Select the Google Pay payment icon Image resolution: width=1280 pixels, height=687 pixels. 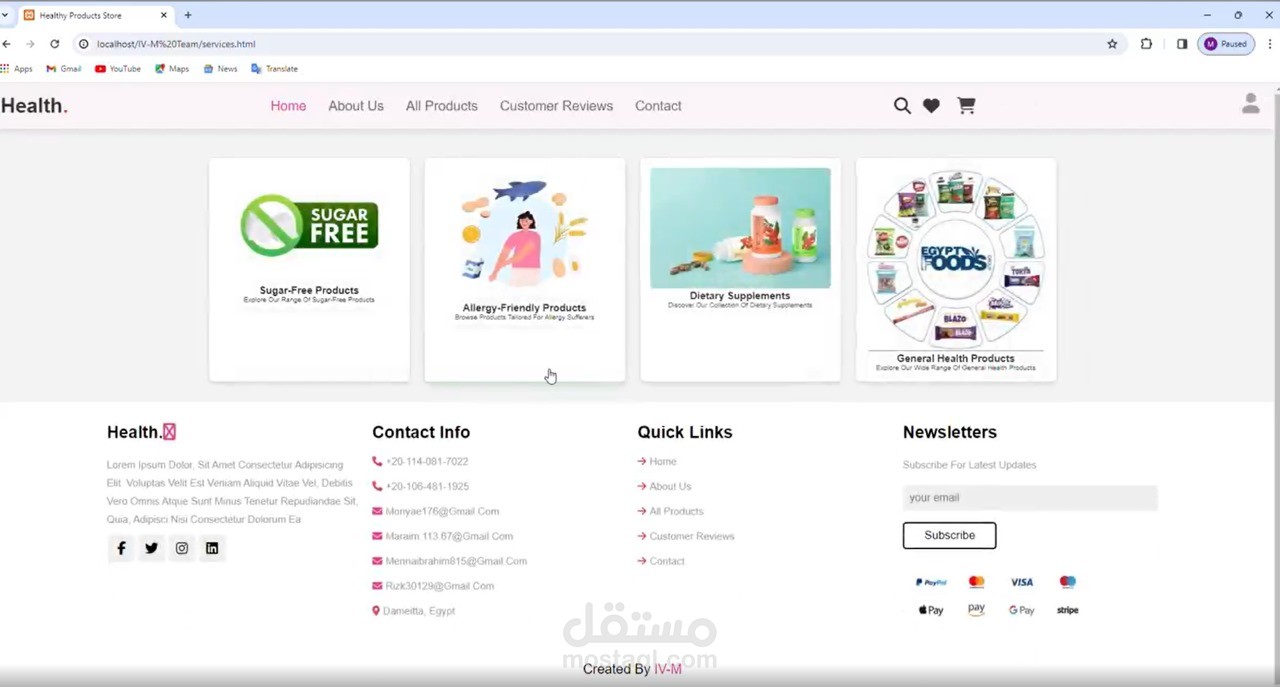[1021, 610]
